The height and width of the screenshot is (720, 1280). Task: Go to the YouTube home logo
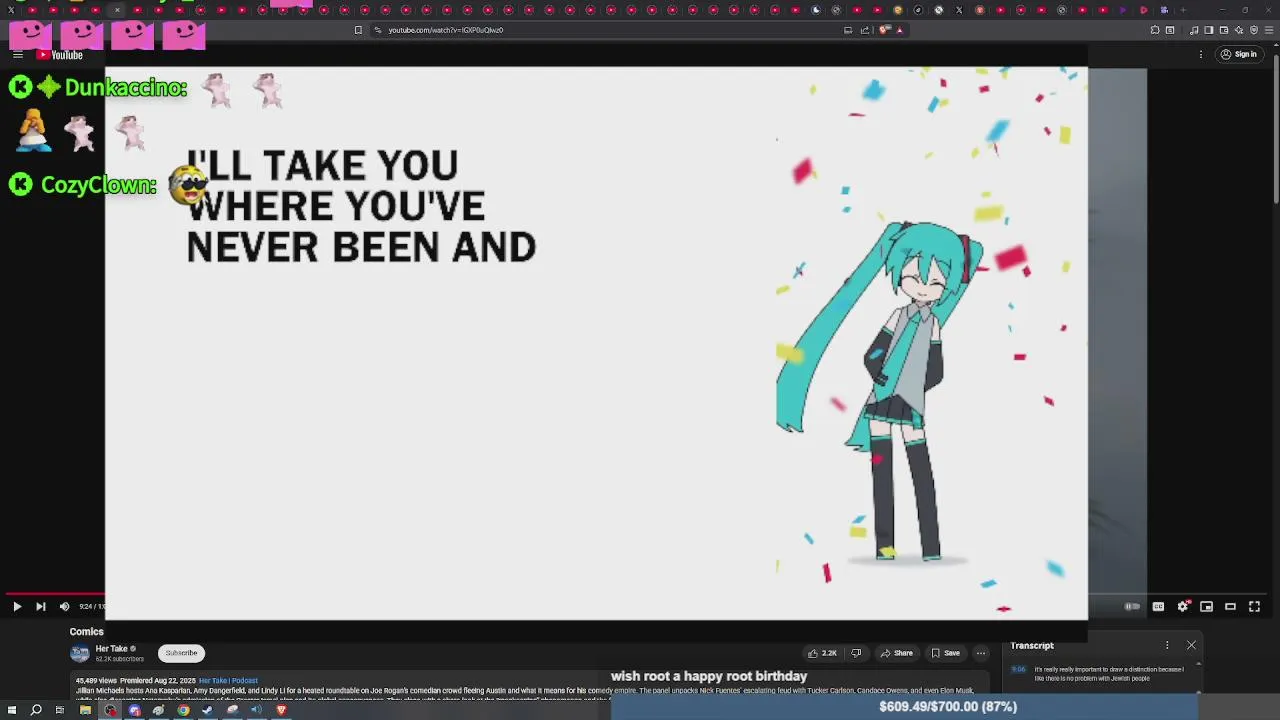tap(60, 55)
